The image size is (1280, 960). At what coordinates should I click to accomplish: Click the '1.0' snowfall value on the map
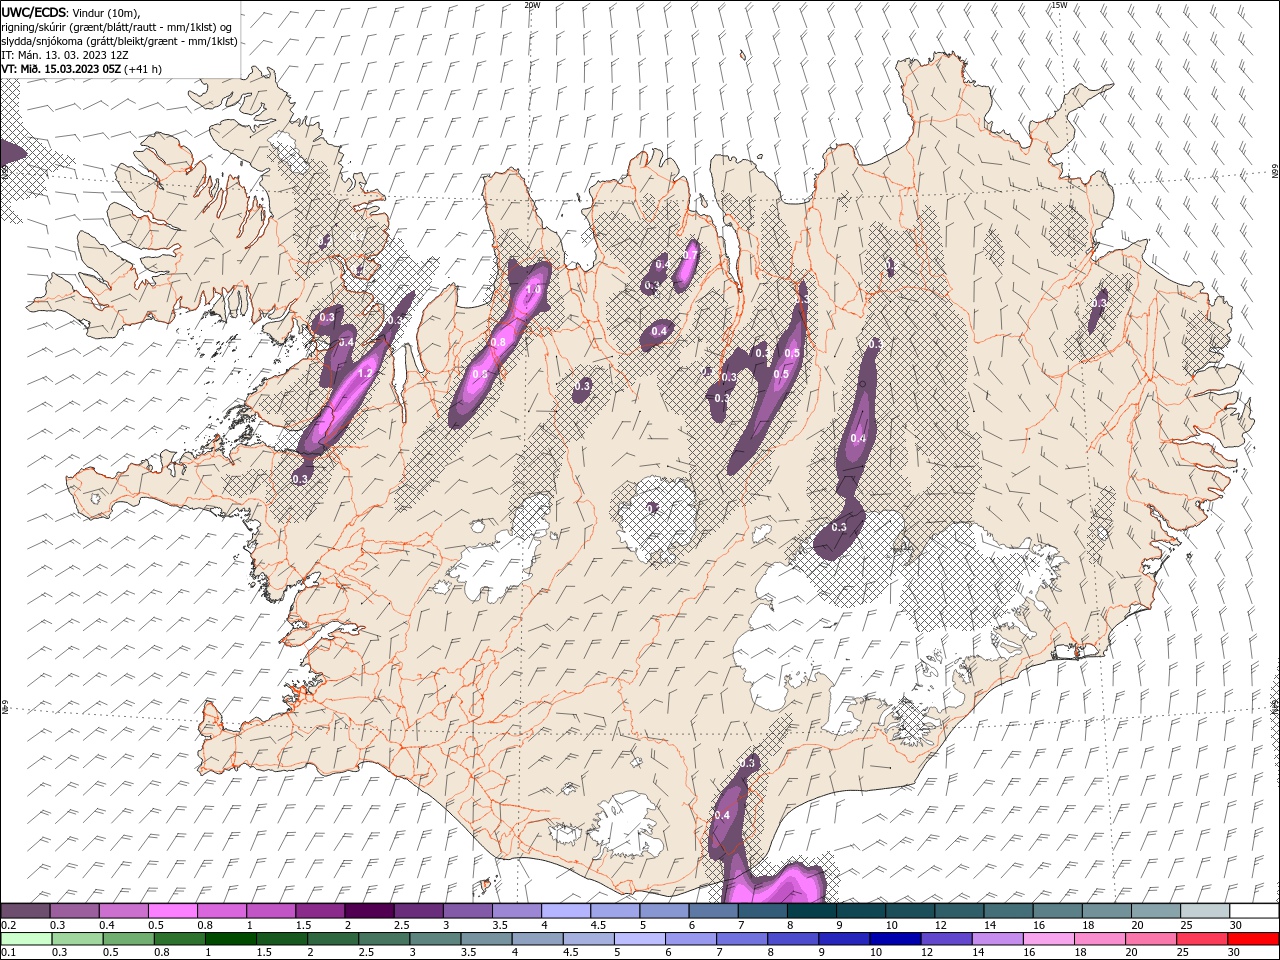533,289
